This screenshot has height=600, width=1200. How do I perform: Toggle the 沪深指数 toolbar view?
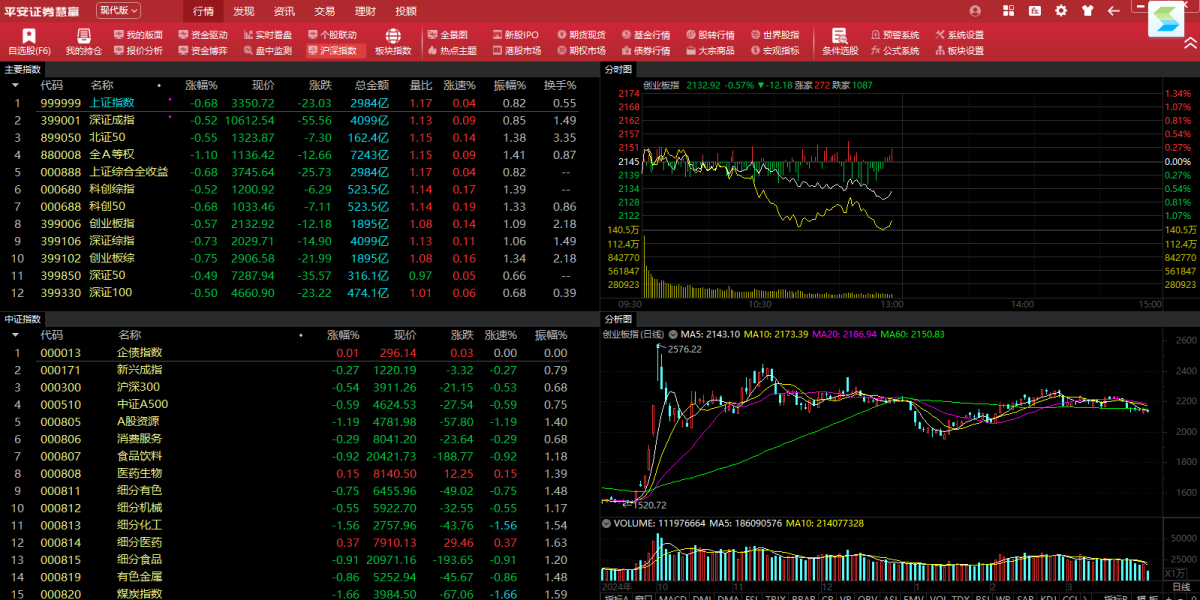(331, 50)
